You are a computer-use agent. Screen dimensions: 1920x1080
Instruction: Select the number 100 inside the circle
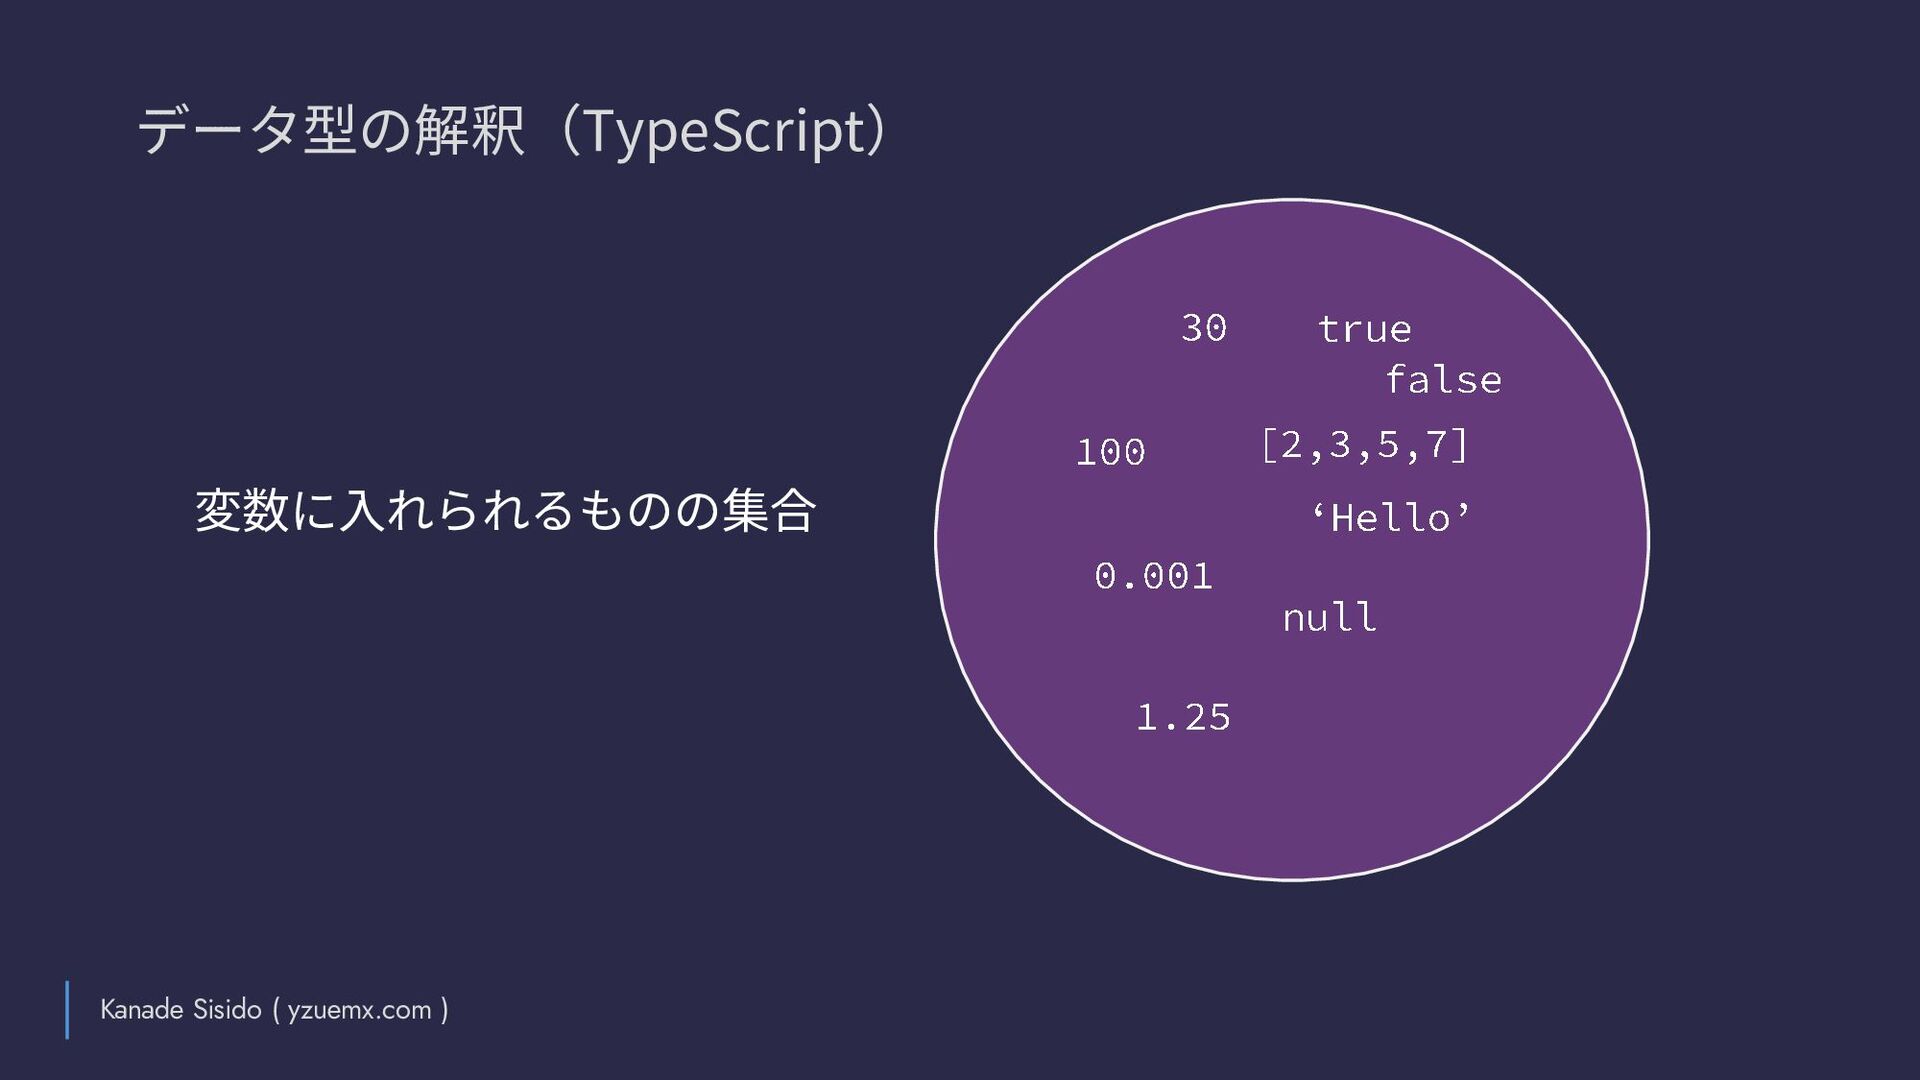(1110, 452)
